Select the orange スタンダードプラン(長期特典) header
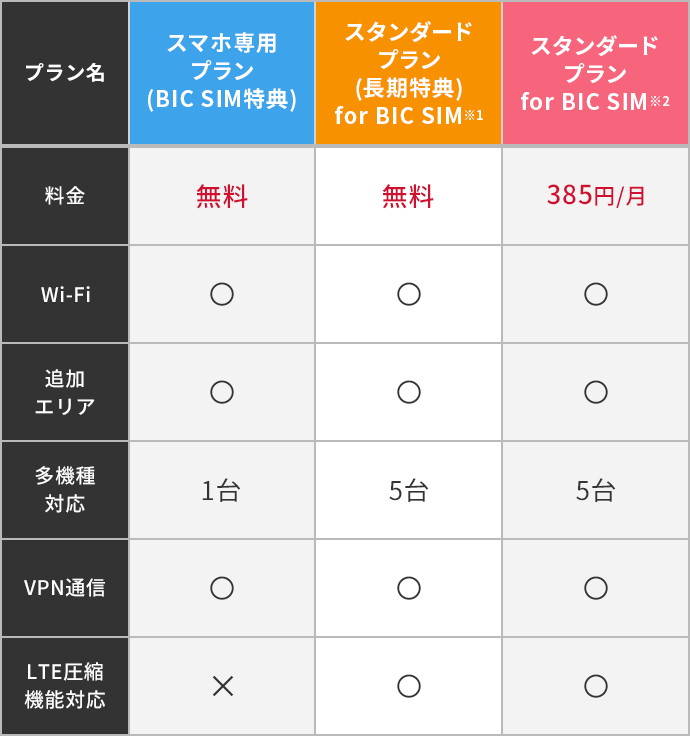Image resolution: width=690 pixels, height=736 pixels. pyautogui.click(x=408, y=72)
